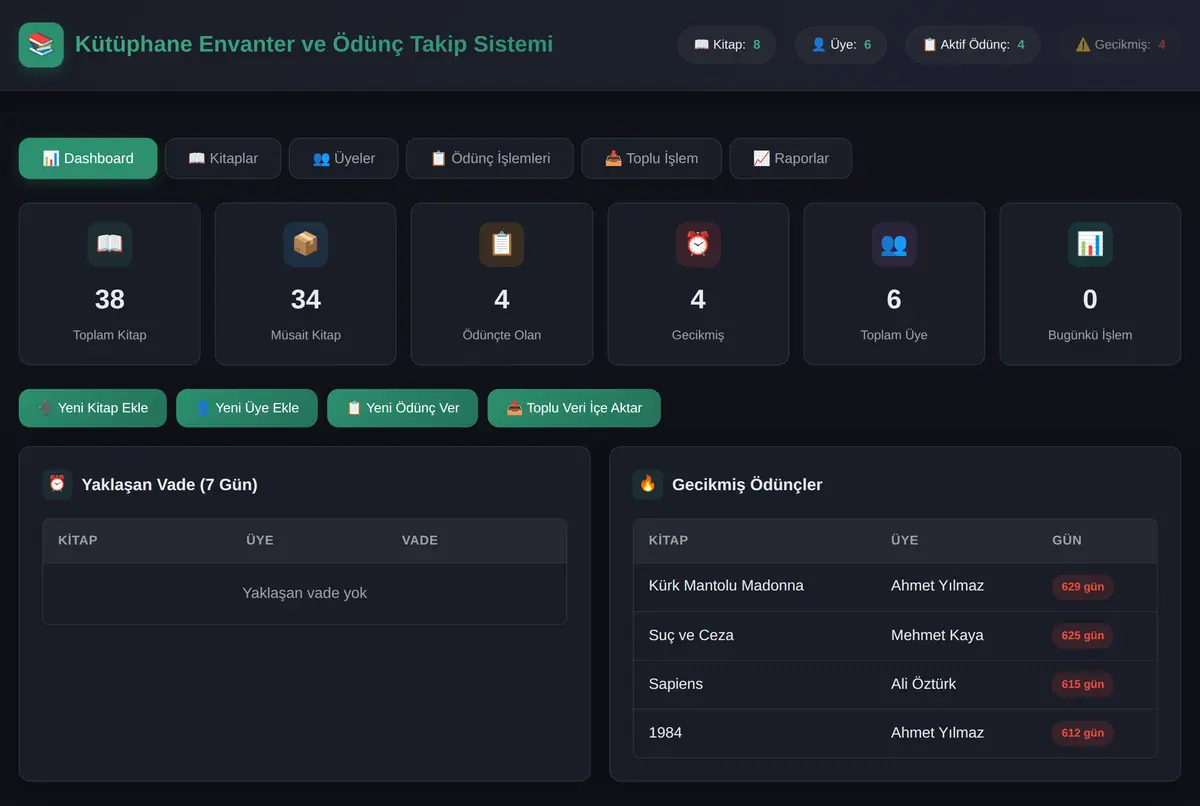The width and height of the screenshot is (1200, 806).
Task: Click member name Mehmet Kaya
Action: 937,635
